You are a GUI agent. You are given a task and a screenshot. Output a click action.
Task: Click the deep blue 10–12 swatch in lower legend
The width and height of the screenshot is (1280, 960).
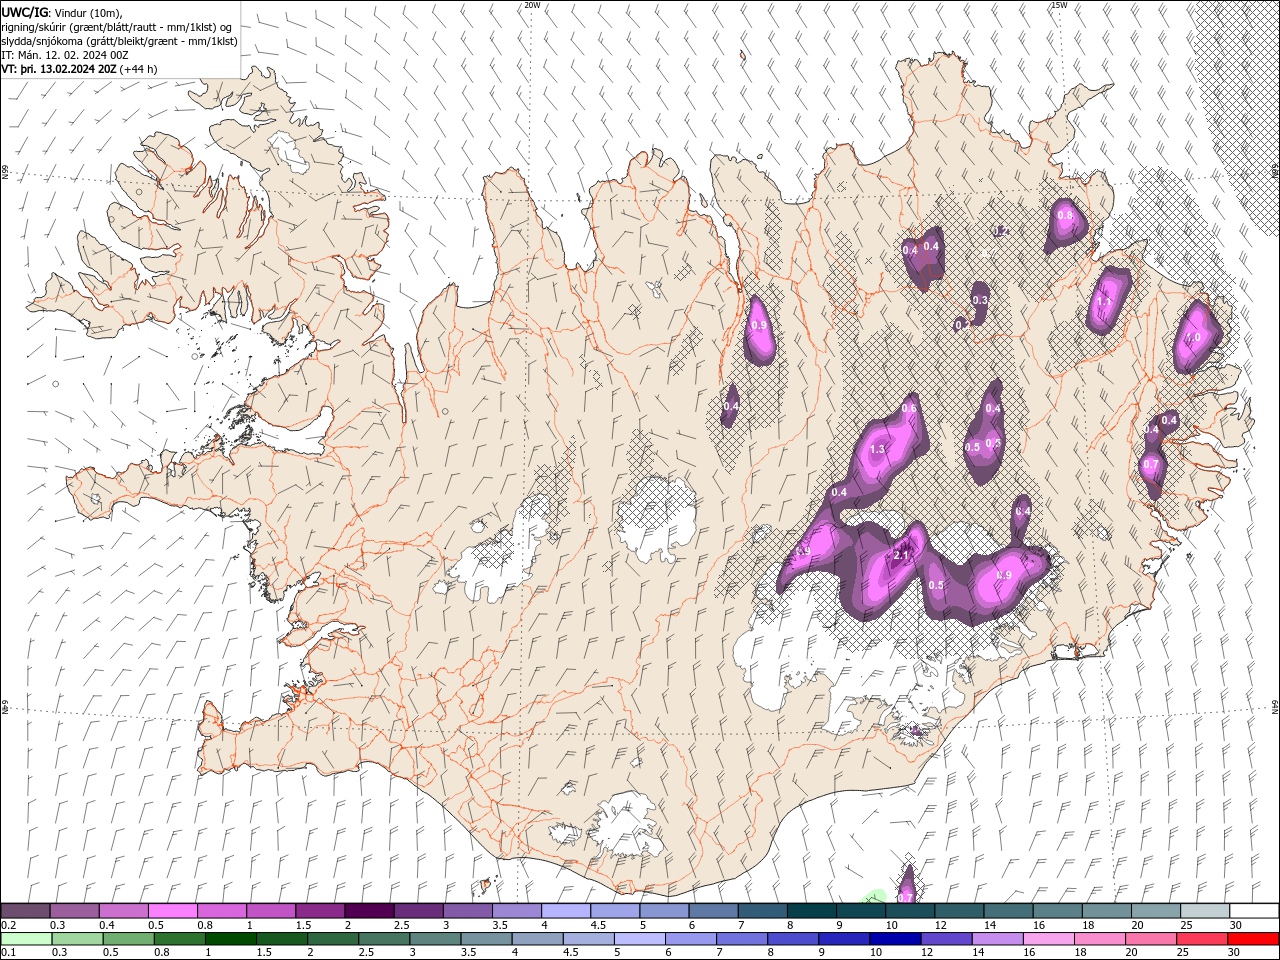pos(894,939)
